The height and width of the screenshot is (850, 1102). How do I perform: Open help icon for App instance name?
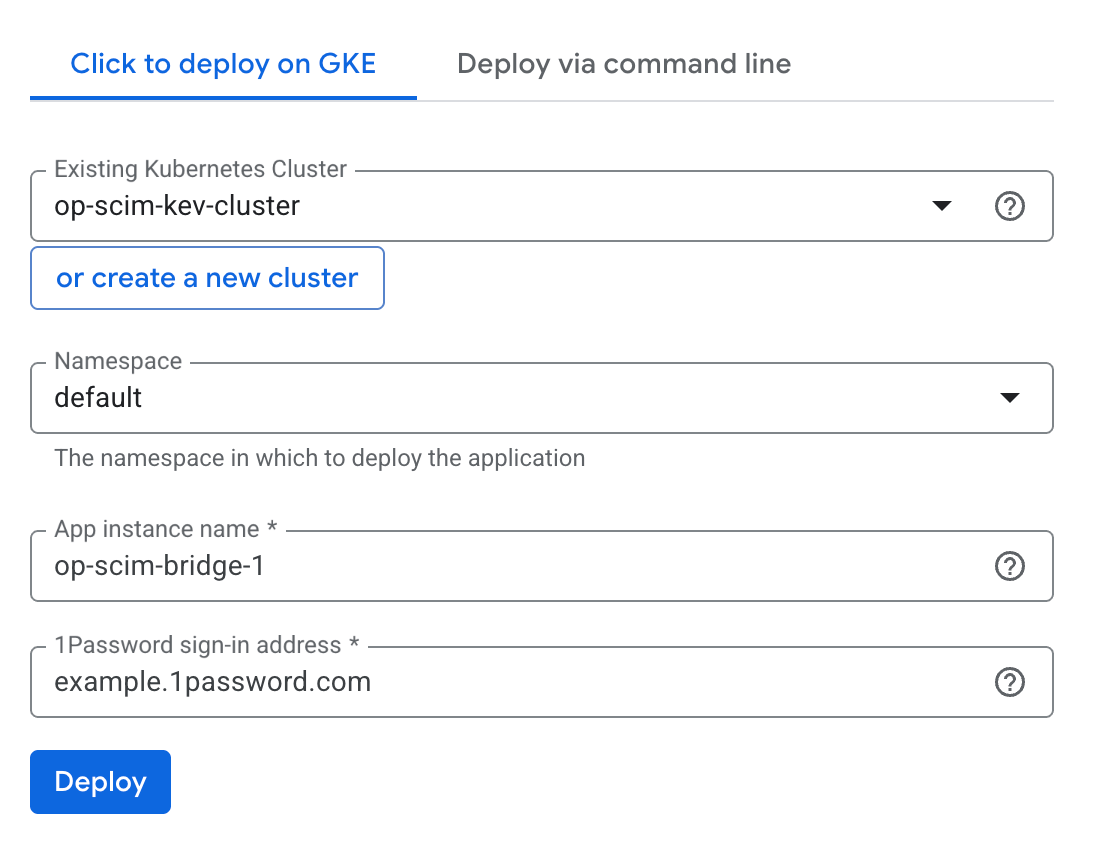pyautogui.click(x=1009, y=566)
